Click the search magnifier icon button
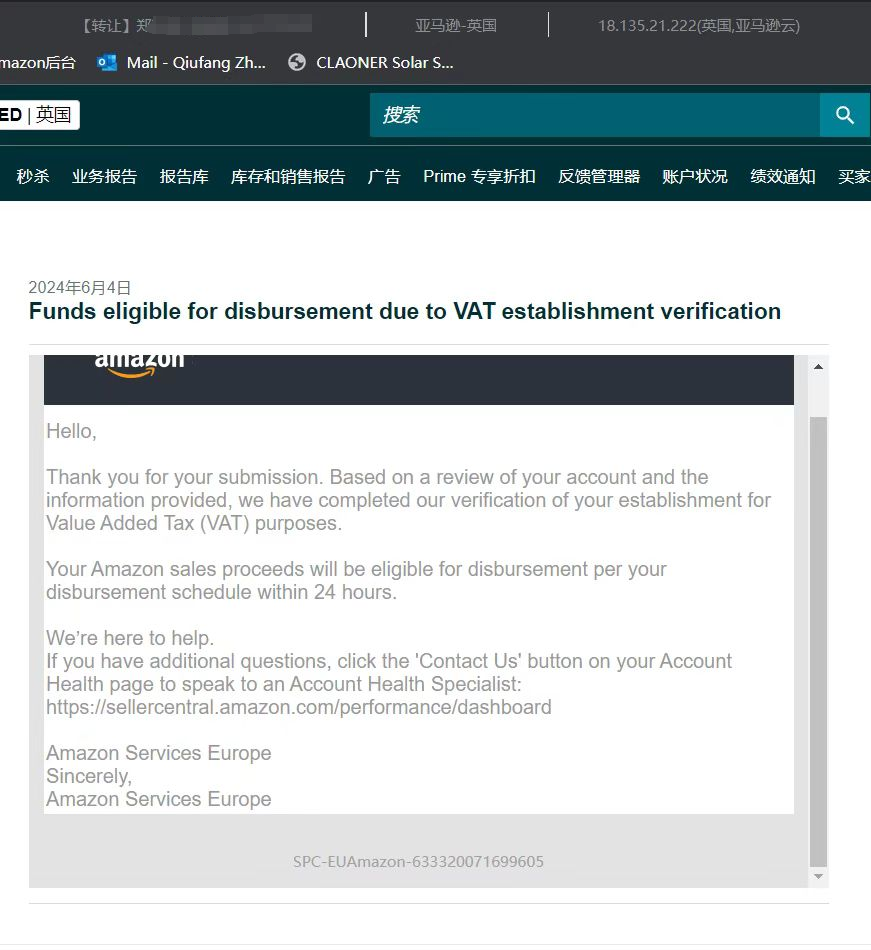The width and height of the screenshot is (871, 950). pos(845,115)
